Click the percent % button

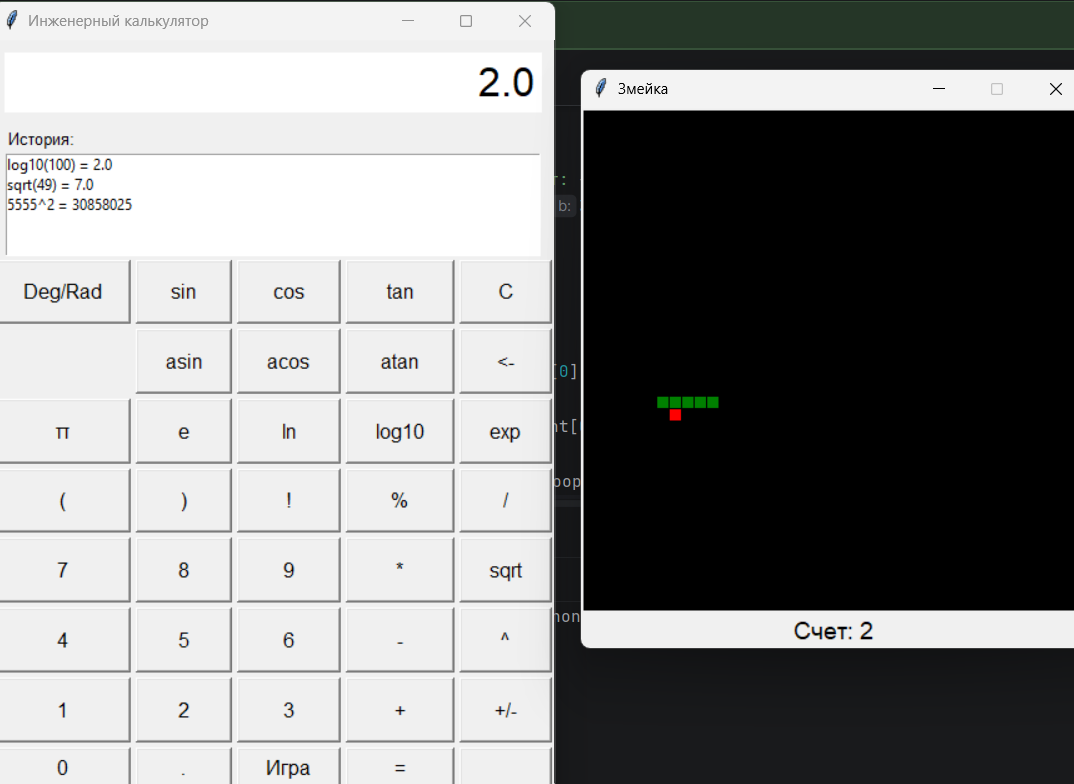[400, 501]
